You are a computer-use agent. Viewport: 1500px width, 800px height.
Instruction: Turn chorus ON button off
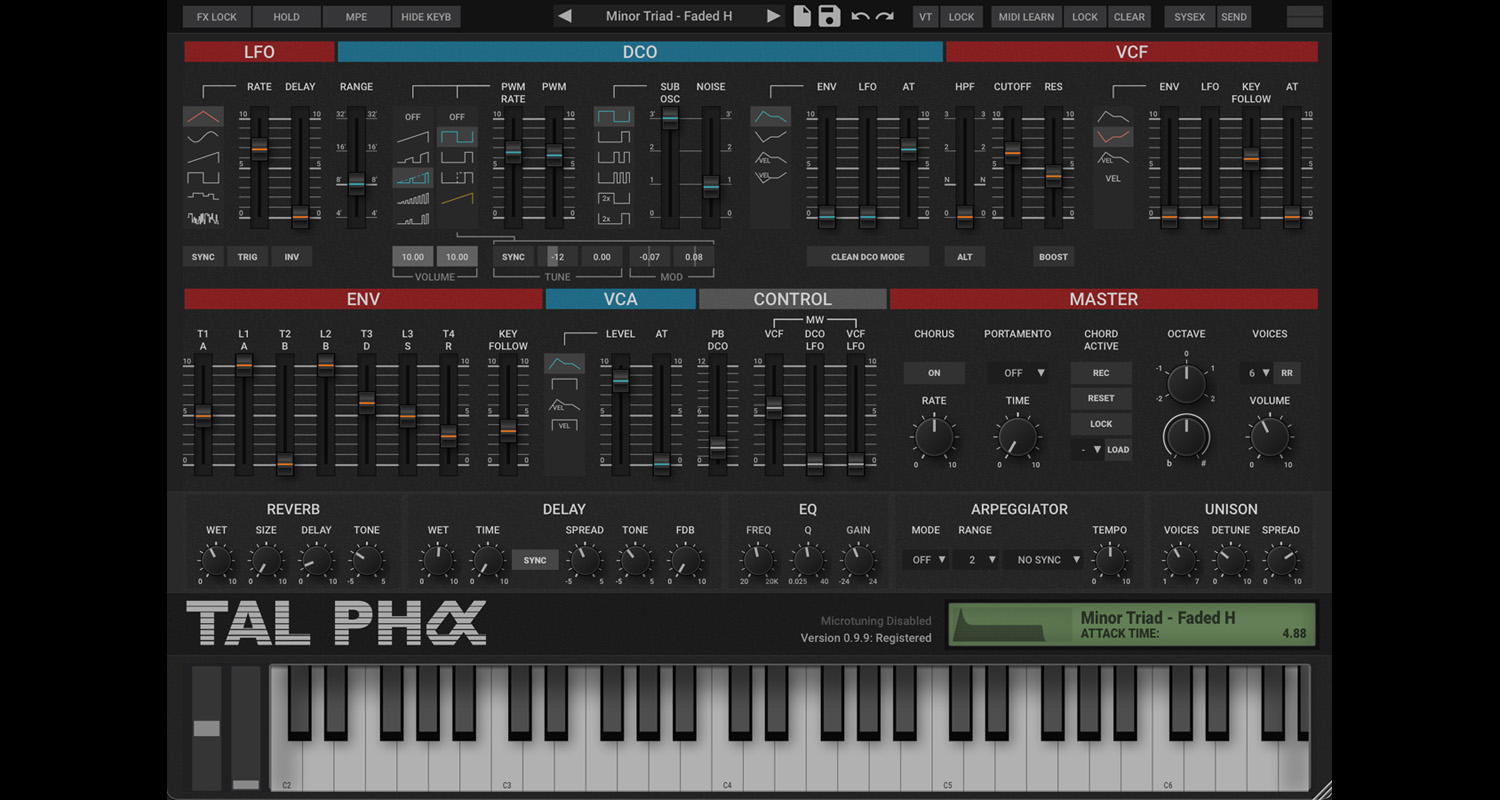point(934,373)
